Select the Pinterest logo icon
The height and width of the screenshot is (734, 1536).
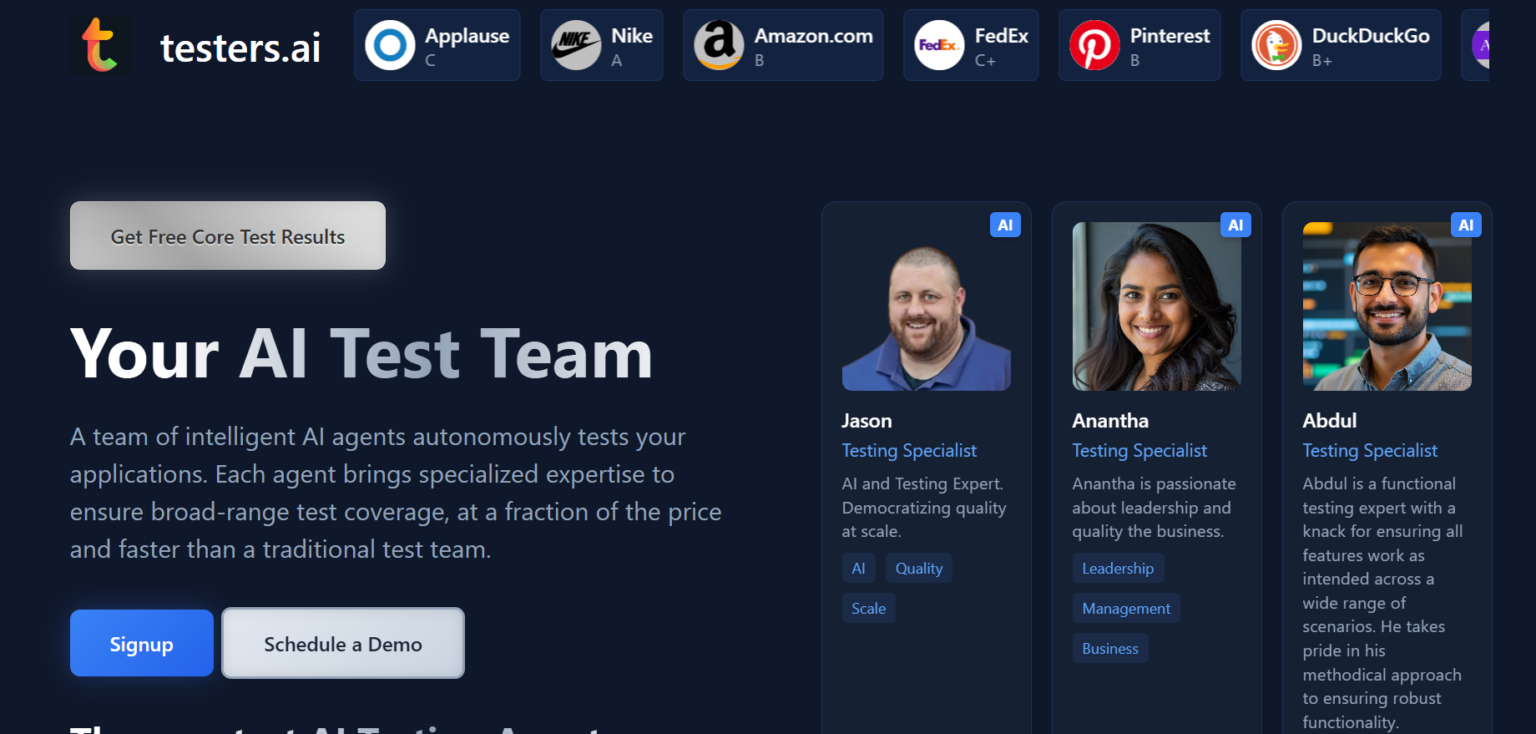coord(1094,44)
